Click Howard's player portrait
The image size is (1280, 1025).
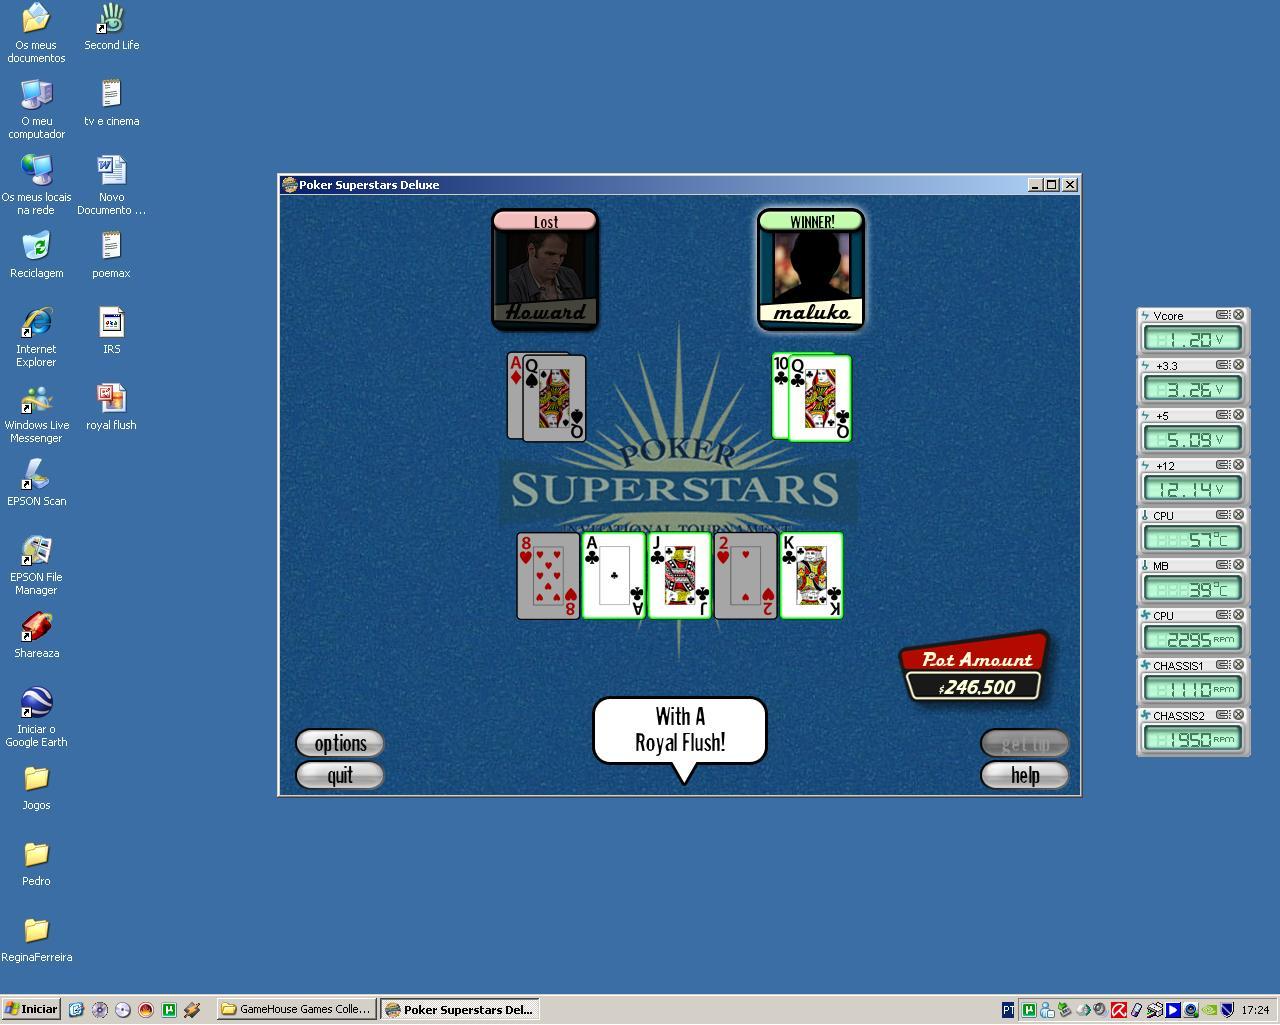pos(545,270)
